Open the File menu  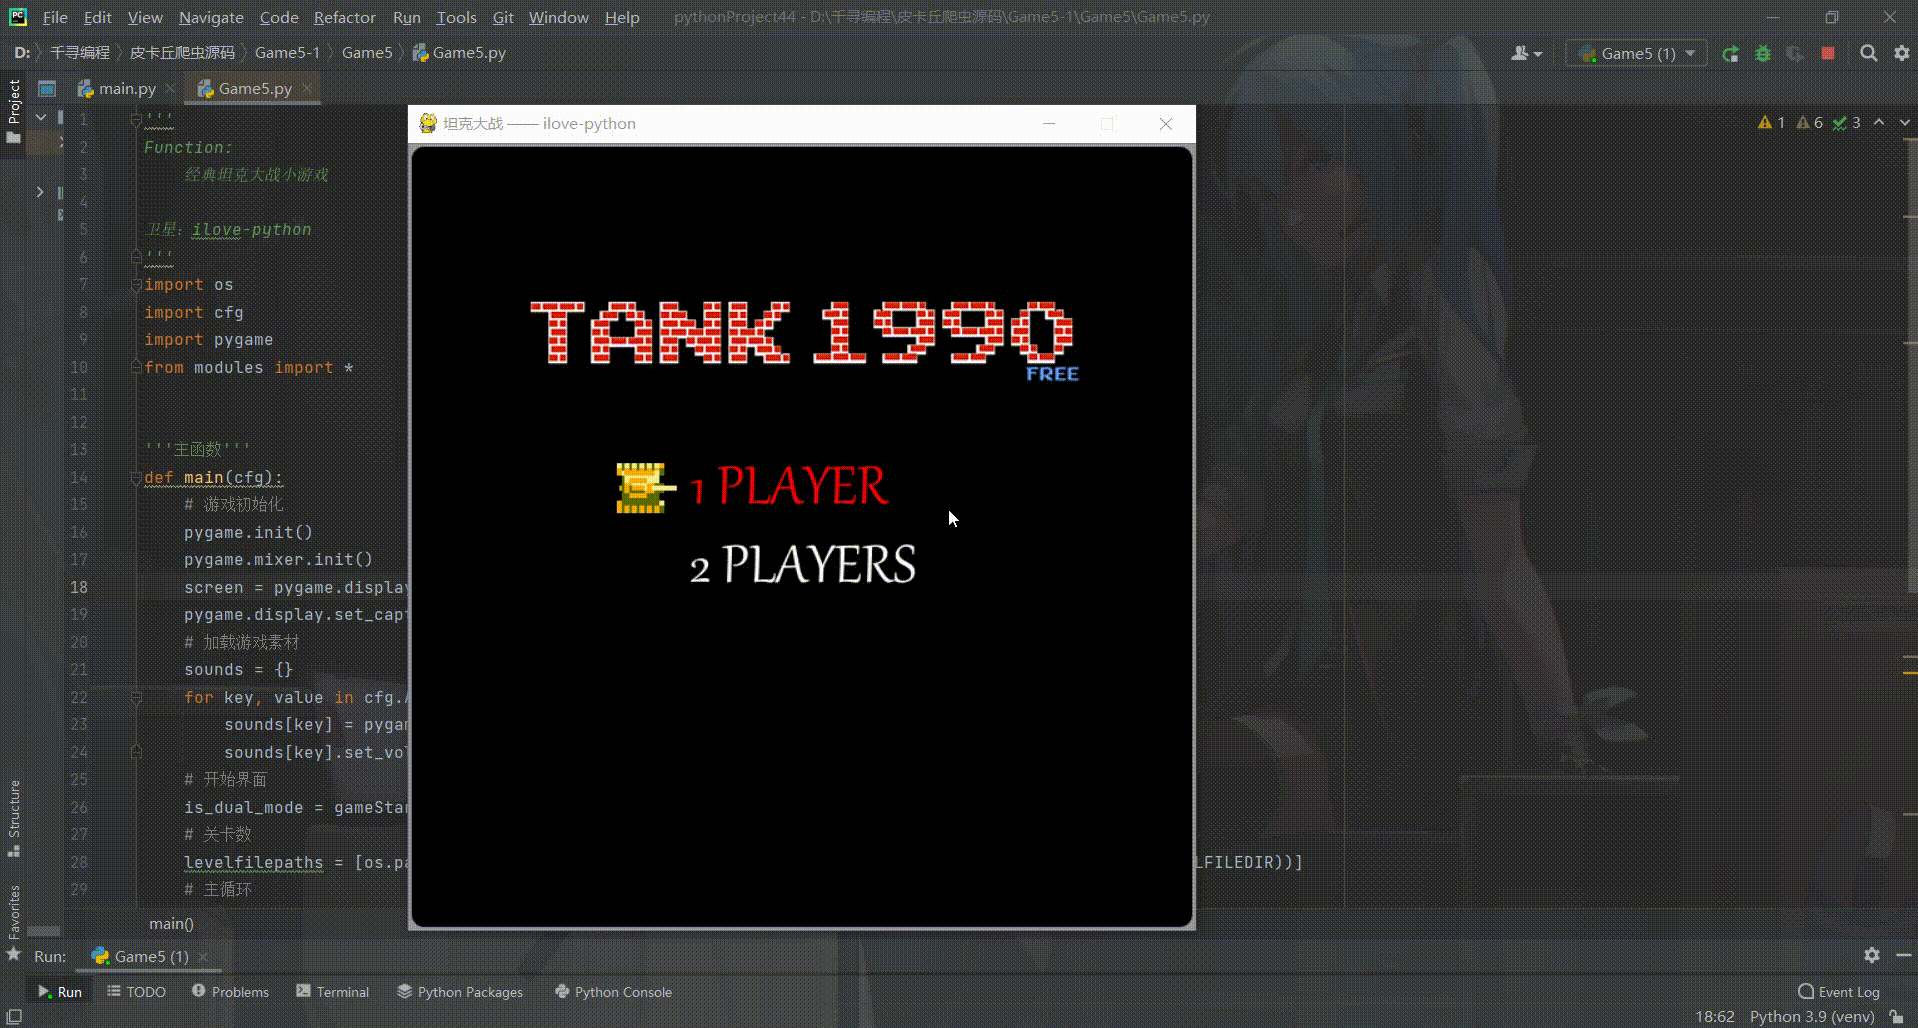click(55, 17)
